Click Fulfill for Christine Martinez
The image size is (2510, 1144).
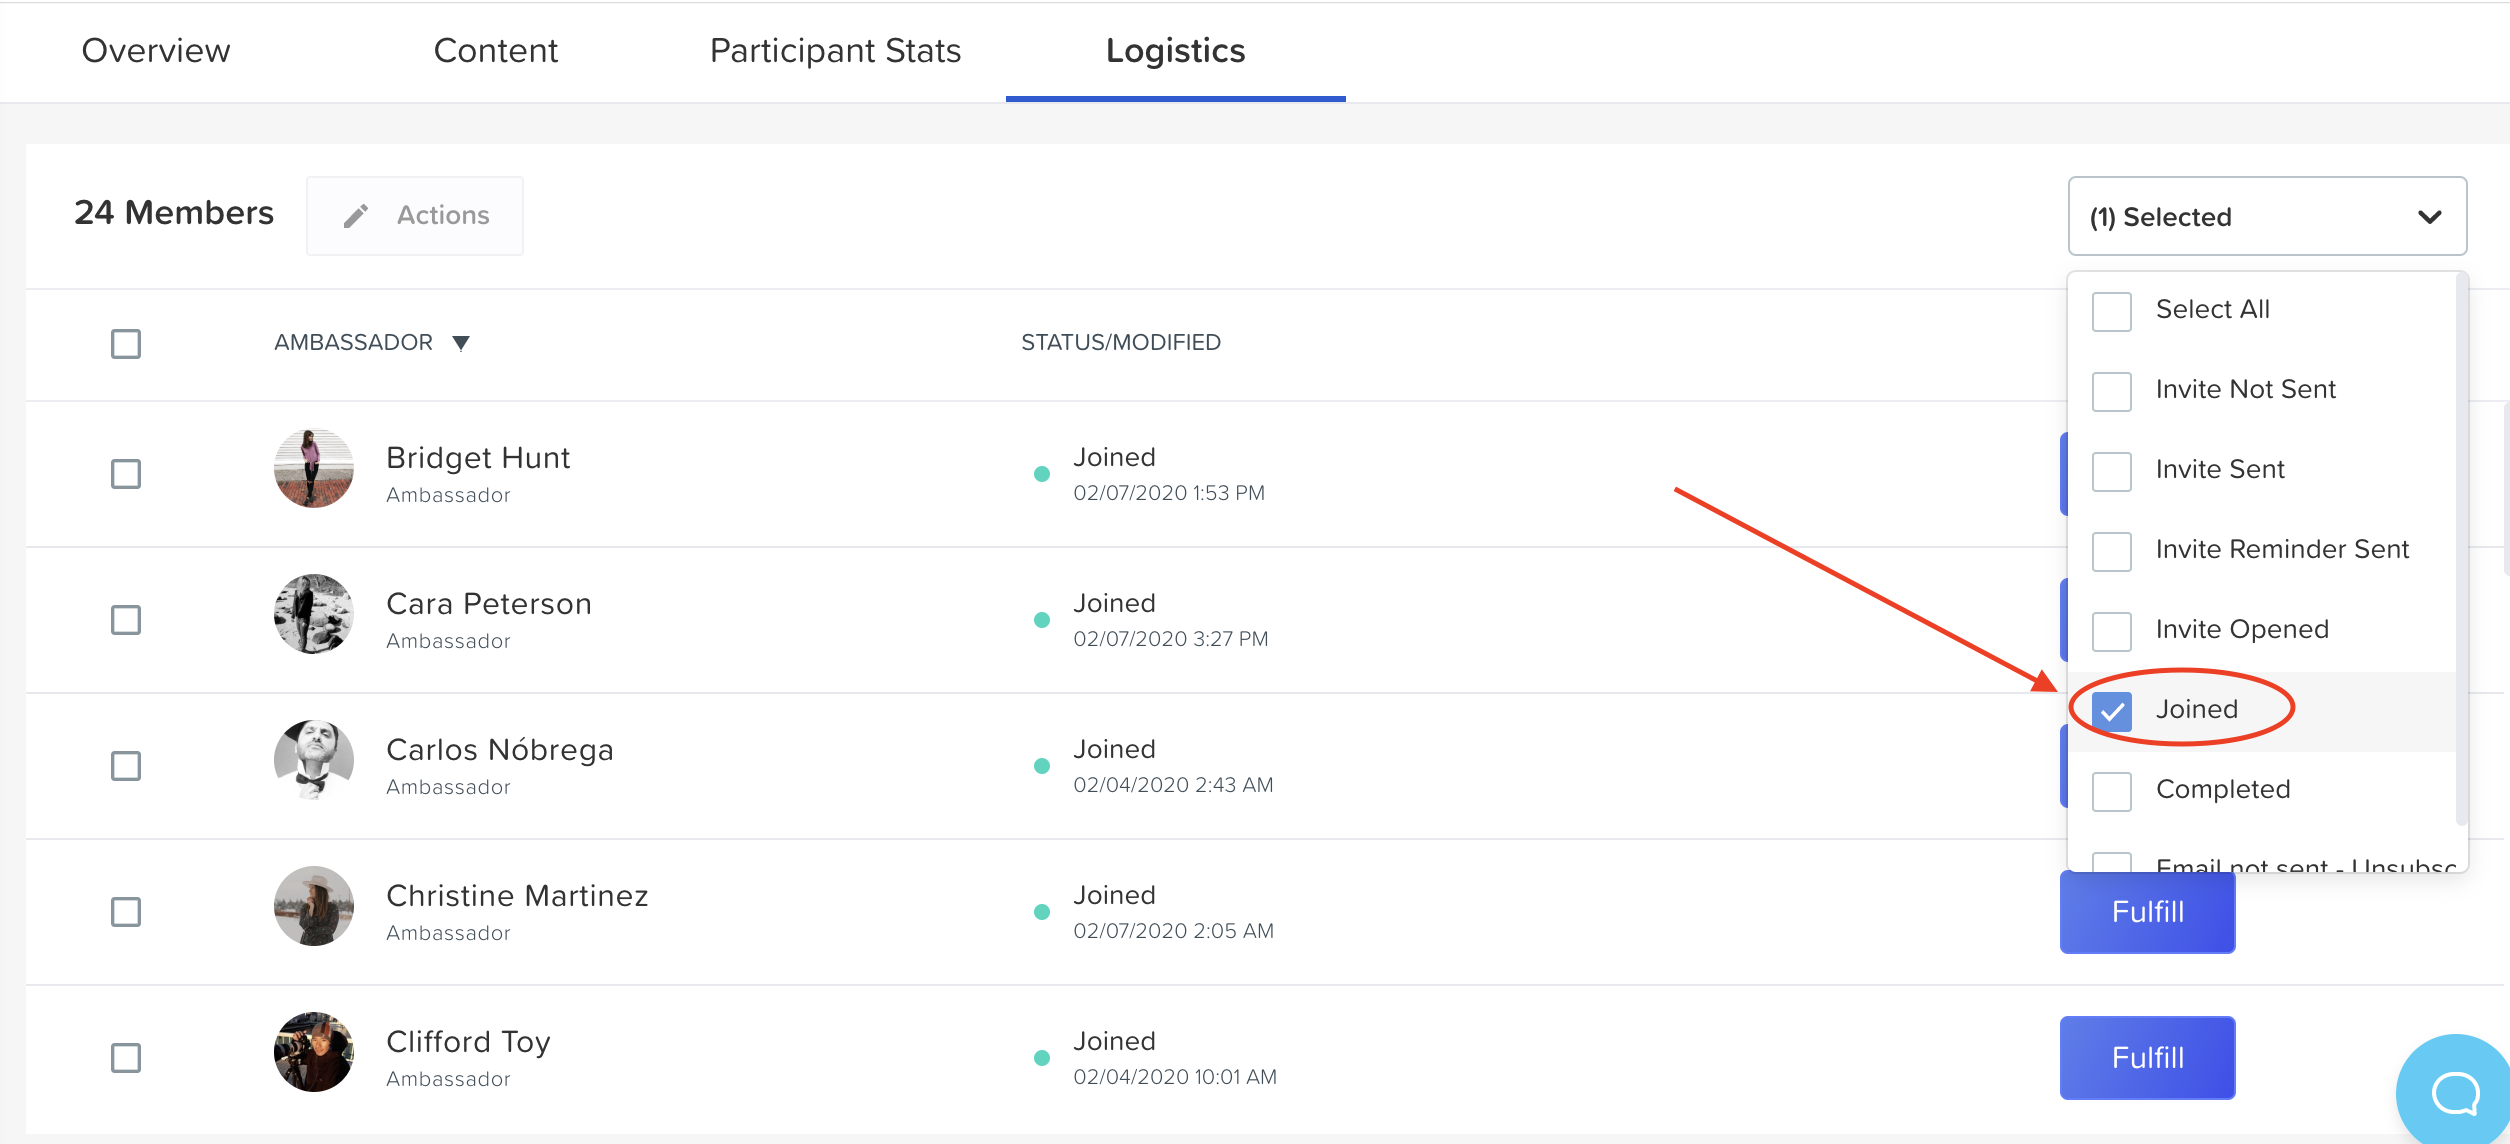[2146, 912]
